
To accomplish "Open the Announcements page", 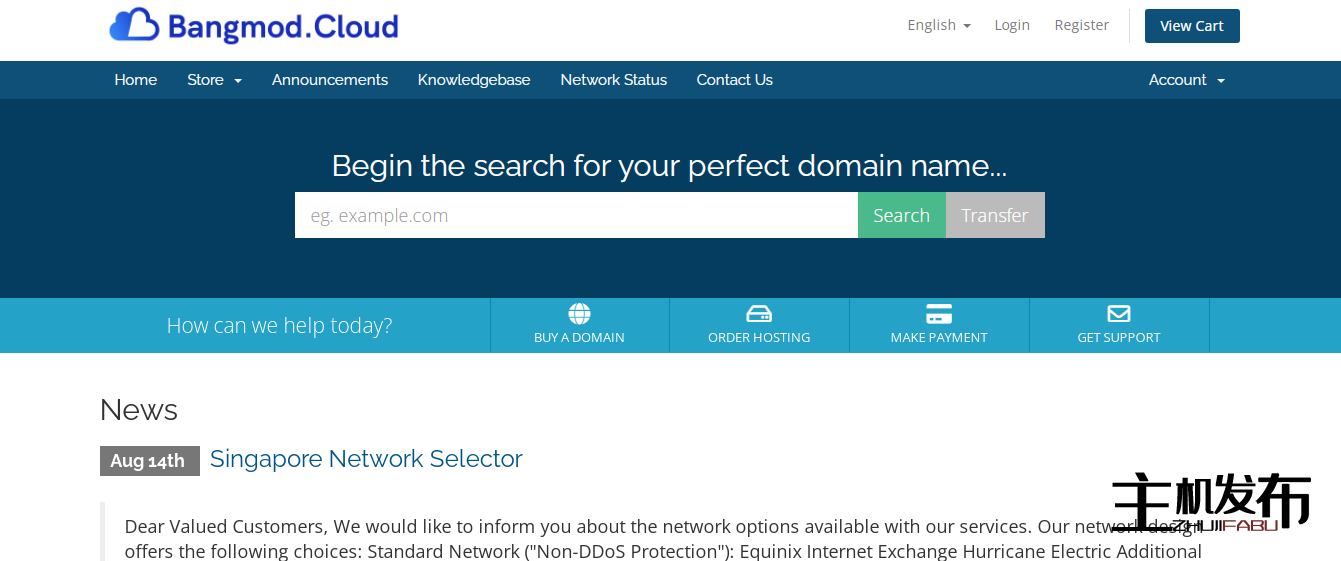I will (329, 80).
